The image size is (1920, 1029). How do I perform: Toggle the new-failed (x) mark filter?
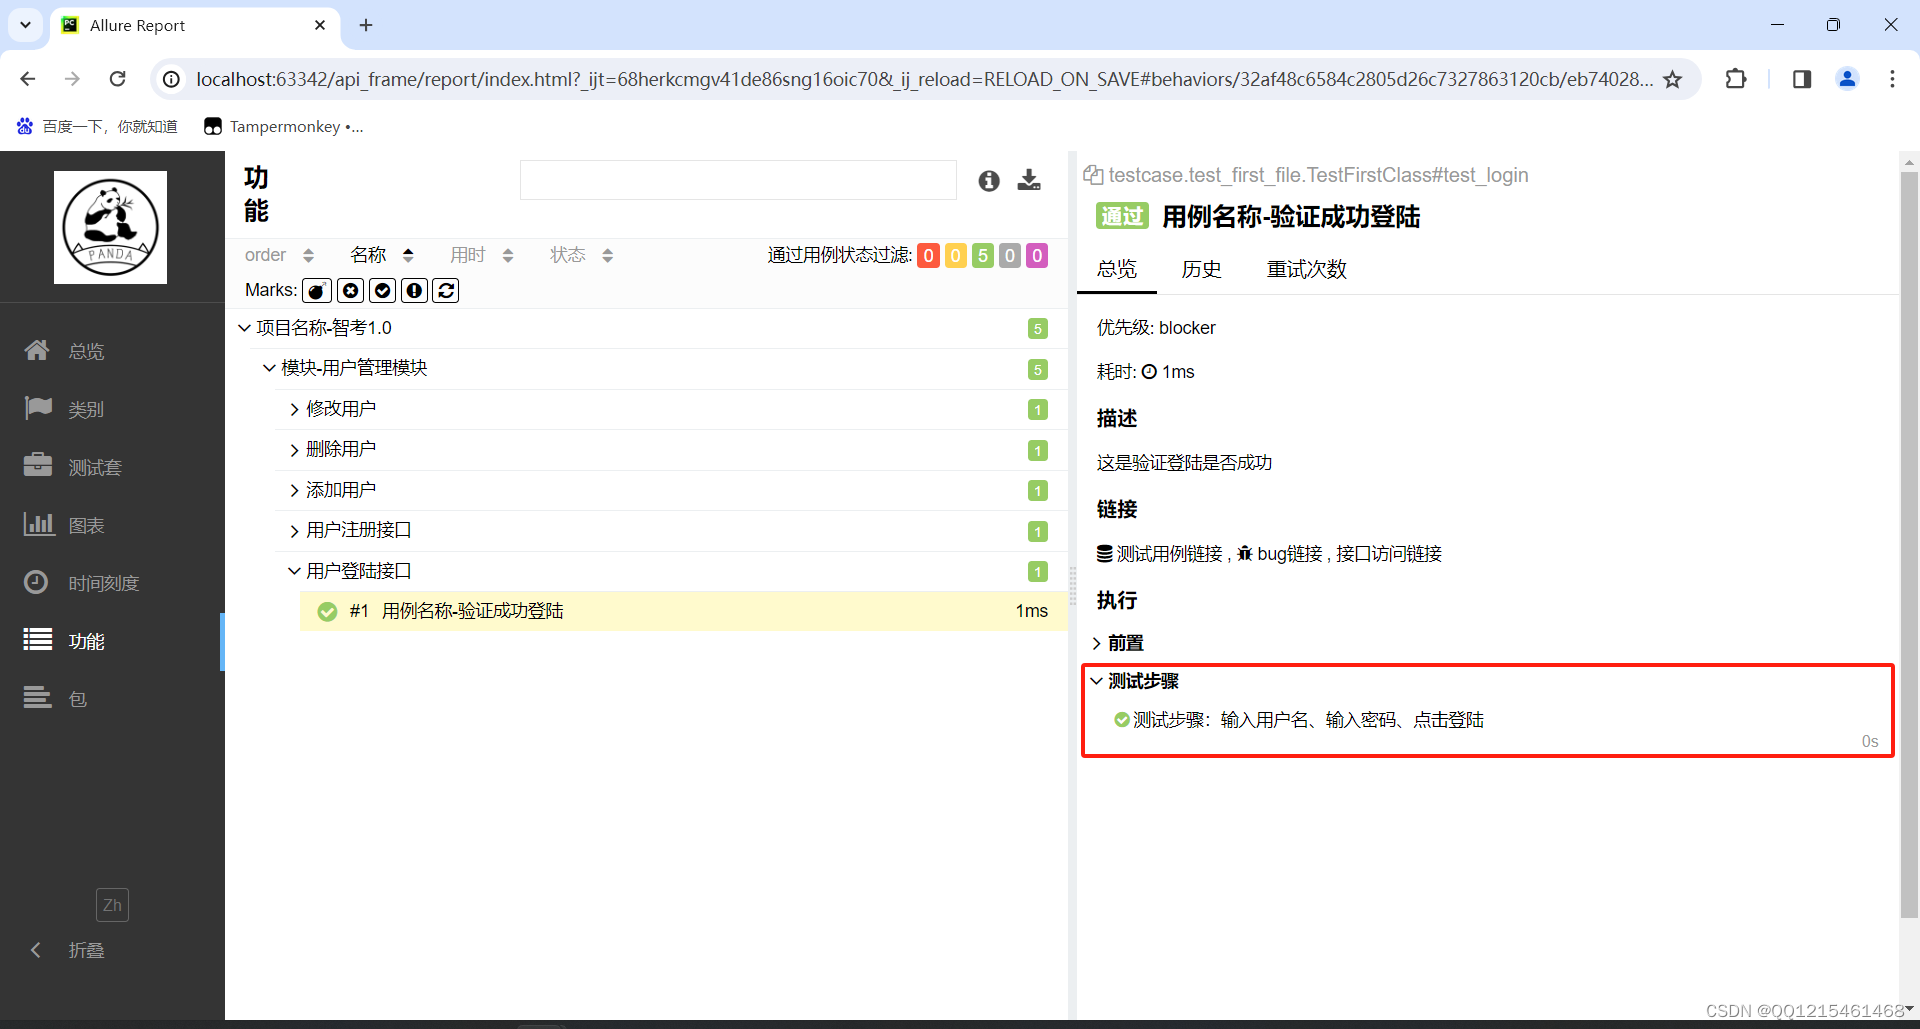point(350,290)
